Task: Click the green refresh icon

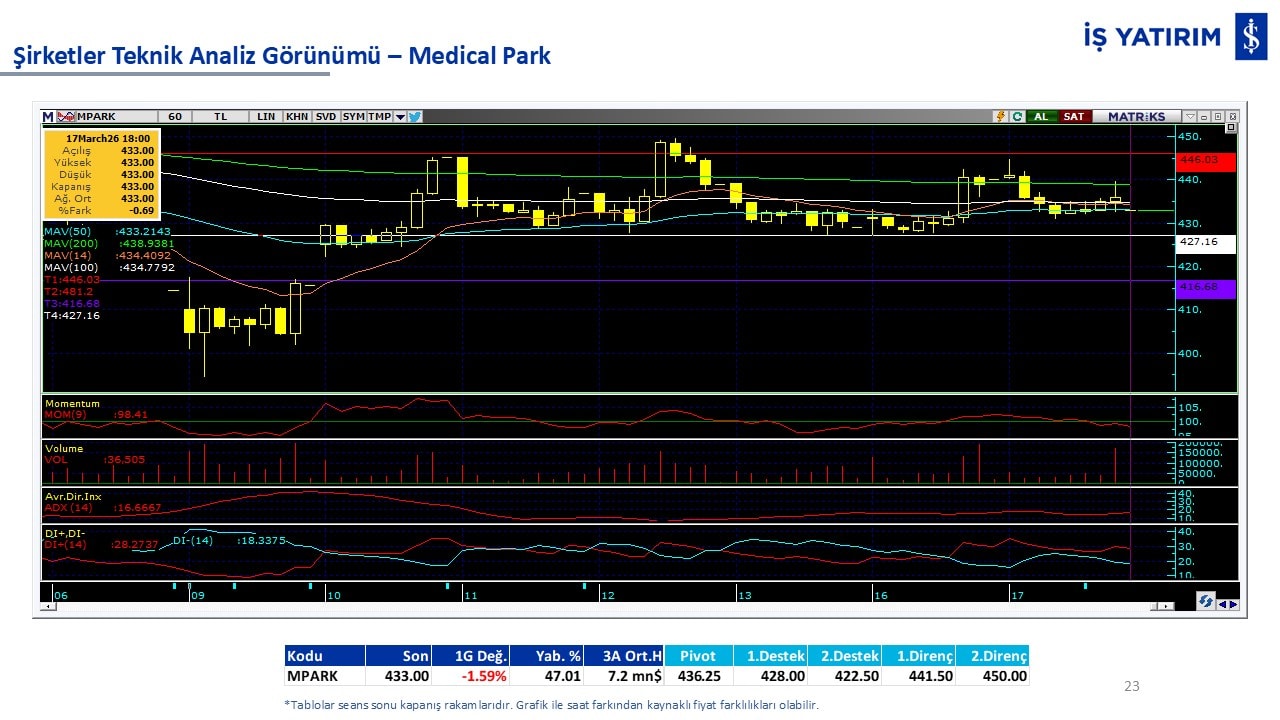Action: tap(1017, 117)
